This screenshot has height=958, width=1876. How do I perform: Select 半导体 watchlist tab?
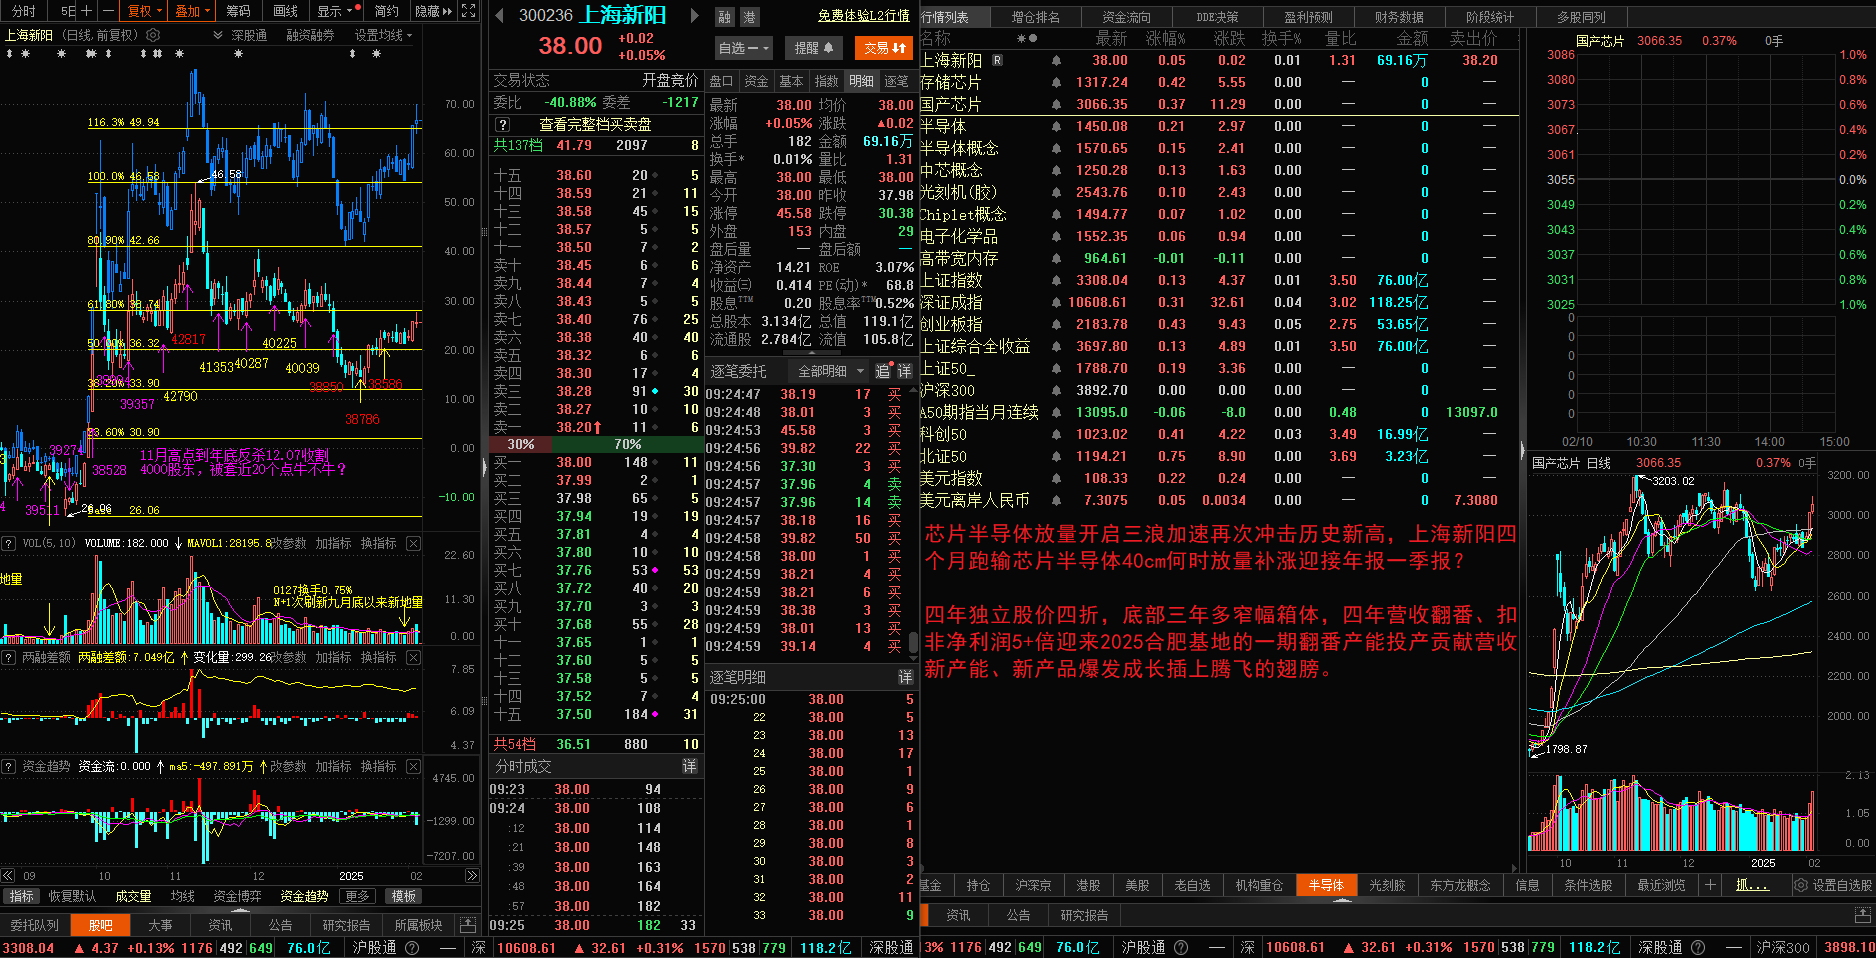(x=1326, y=885)
